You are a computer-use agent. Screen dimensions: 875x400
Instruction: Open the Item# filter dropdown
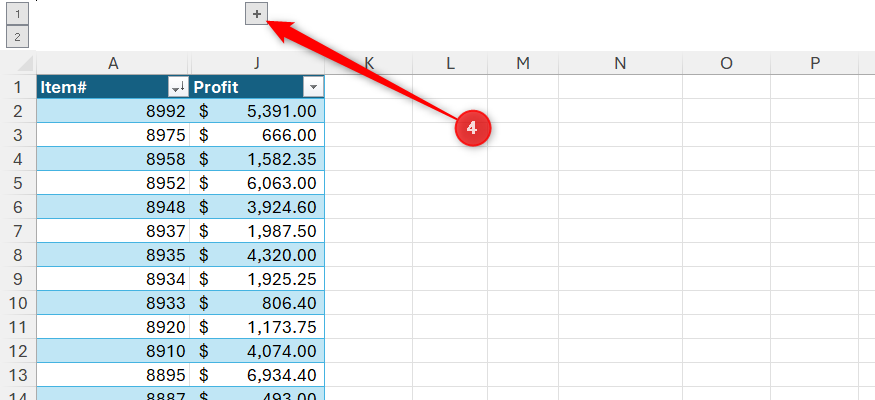178,87
